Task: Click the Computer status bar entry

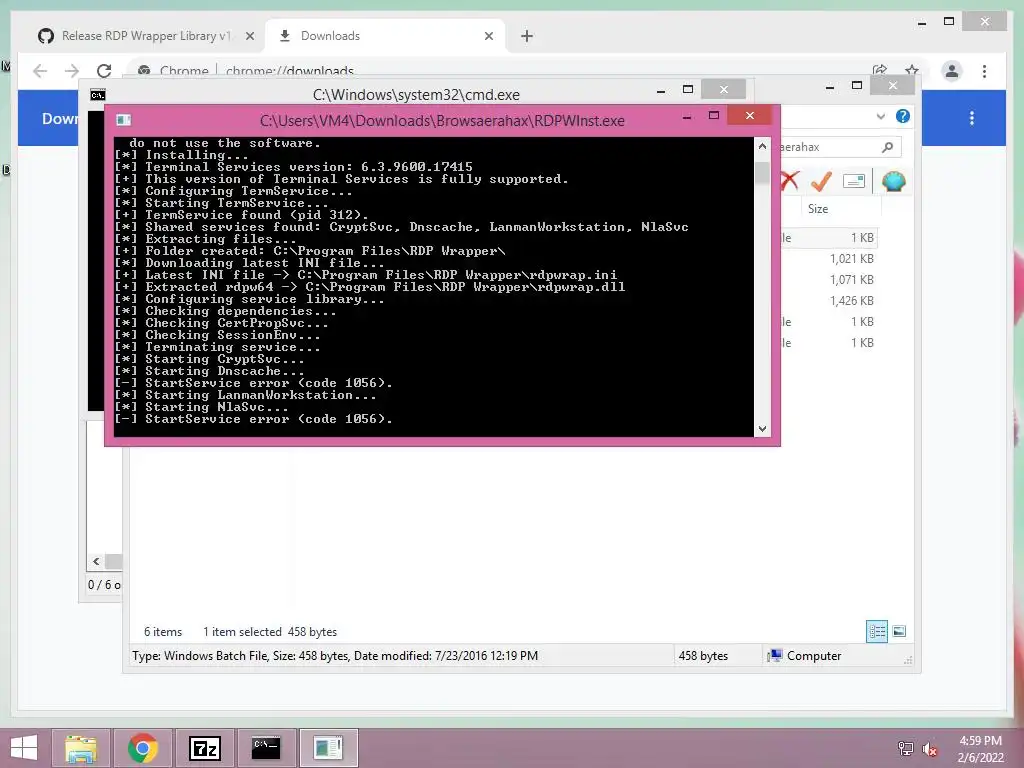Action: click(805, 656)
